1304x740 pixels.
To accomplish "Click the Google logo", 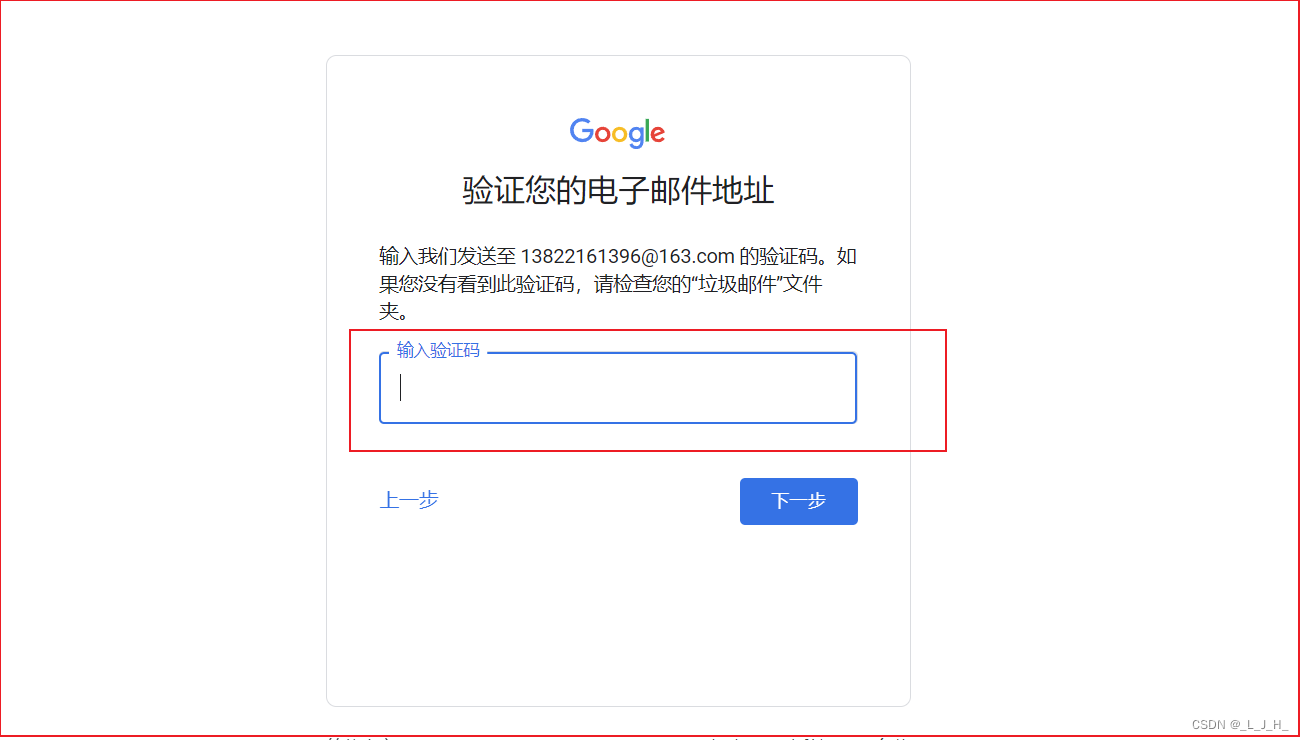I will (617, 133).
